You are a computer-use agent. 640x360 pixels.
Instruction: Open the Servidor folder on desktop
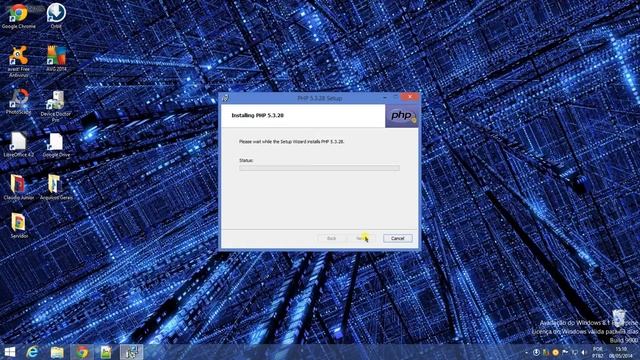(19, 225)
